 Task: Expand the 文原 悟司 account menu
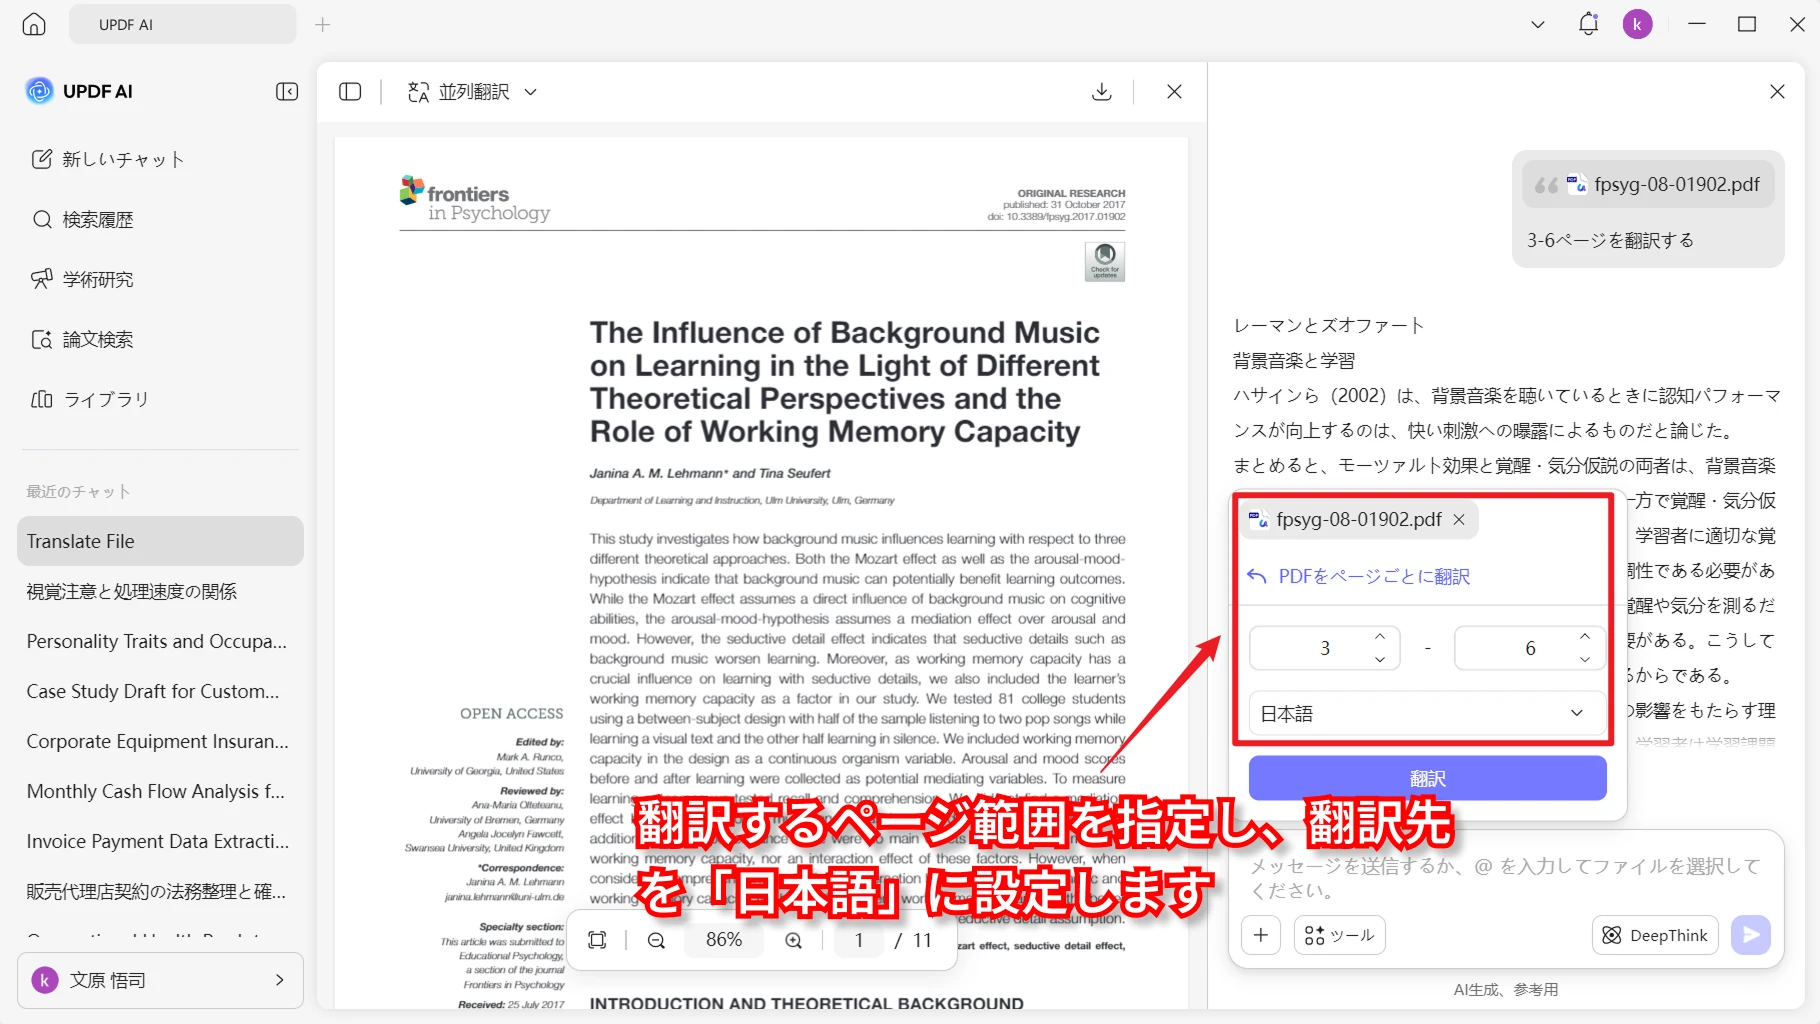click(x=160, y=980)
